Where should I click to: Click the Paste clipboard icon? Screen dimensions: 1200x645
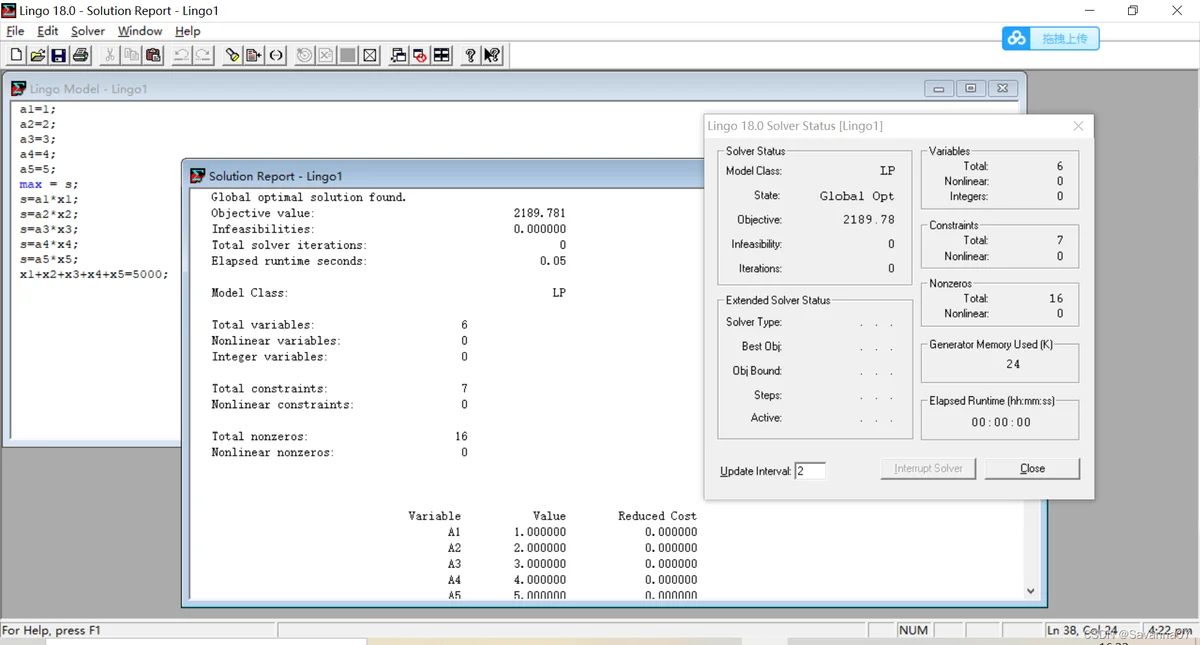(153, 55)
